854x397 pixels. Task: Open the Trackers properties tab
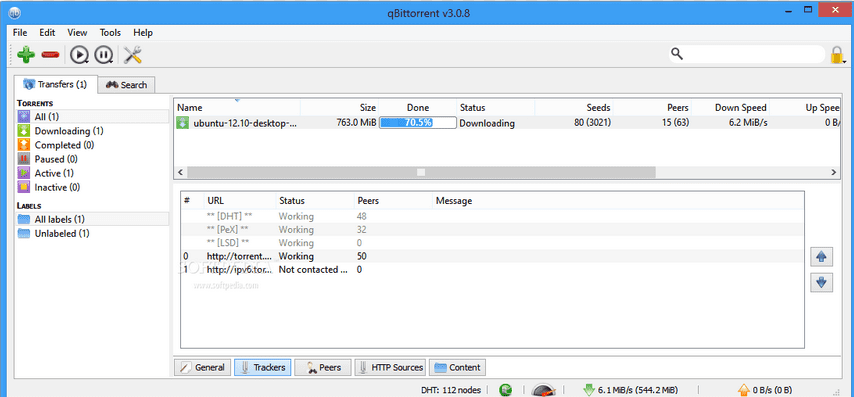(x=263, y=368)
